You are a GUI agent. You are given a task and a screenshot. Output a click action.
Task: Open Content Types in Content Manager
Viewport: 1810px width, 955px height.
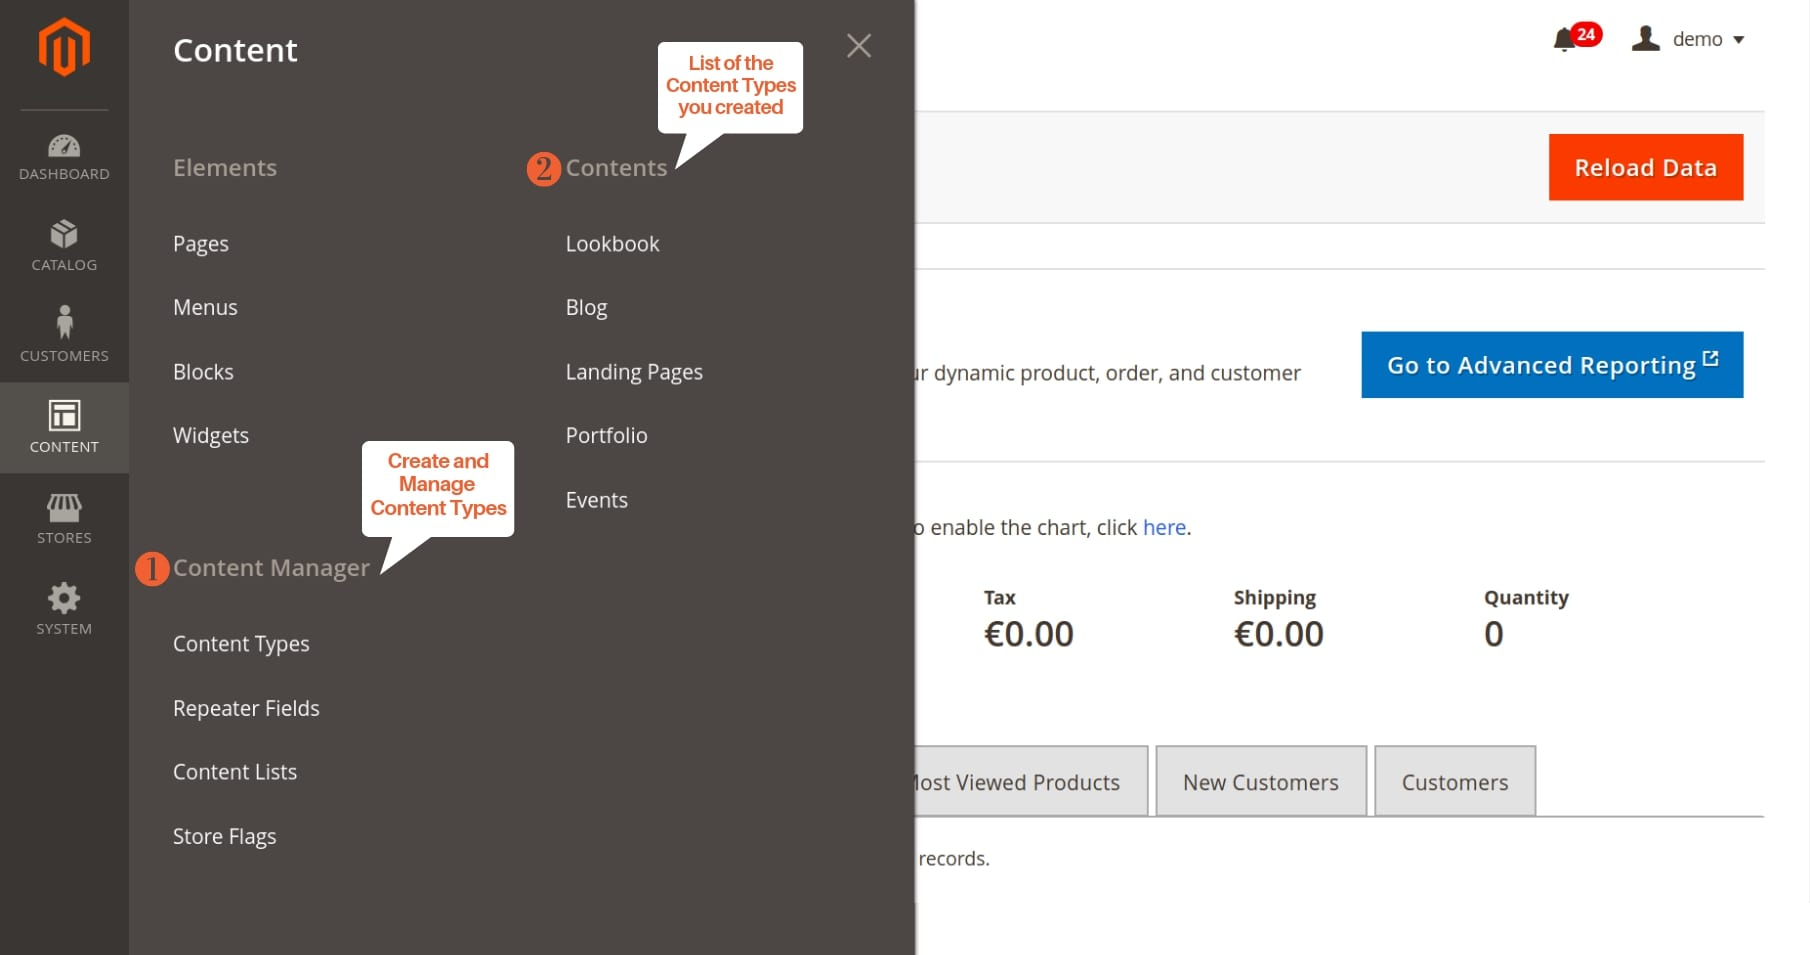[x=241, y=644]
